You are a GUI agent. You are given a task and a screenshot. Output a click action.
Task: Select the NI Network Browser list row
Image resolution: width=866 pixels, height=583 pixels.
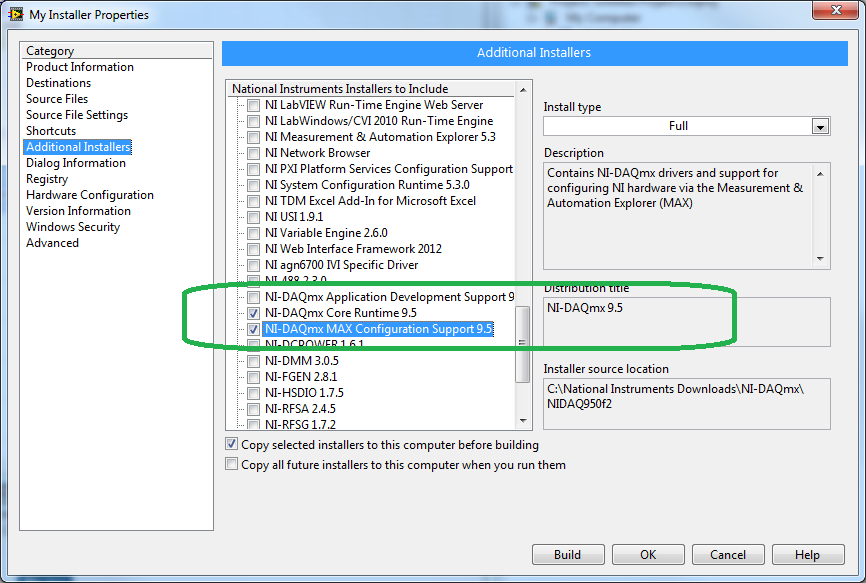318,153
